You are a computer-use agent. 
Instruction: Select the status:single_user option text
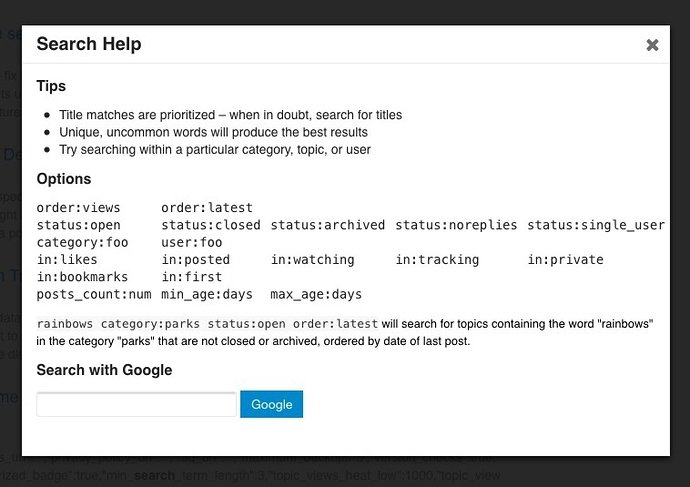(x=596, y=225)
